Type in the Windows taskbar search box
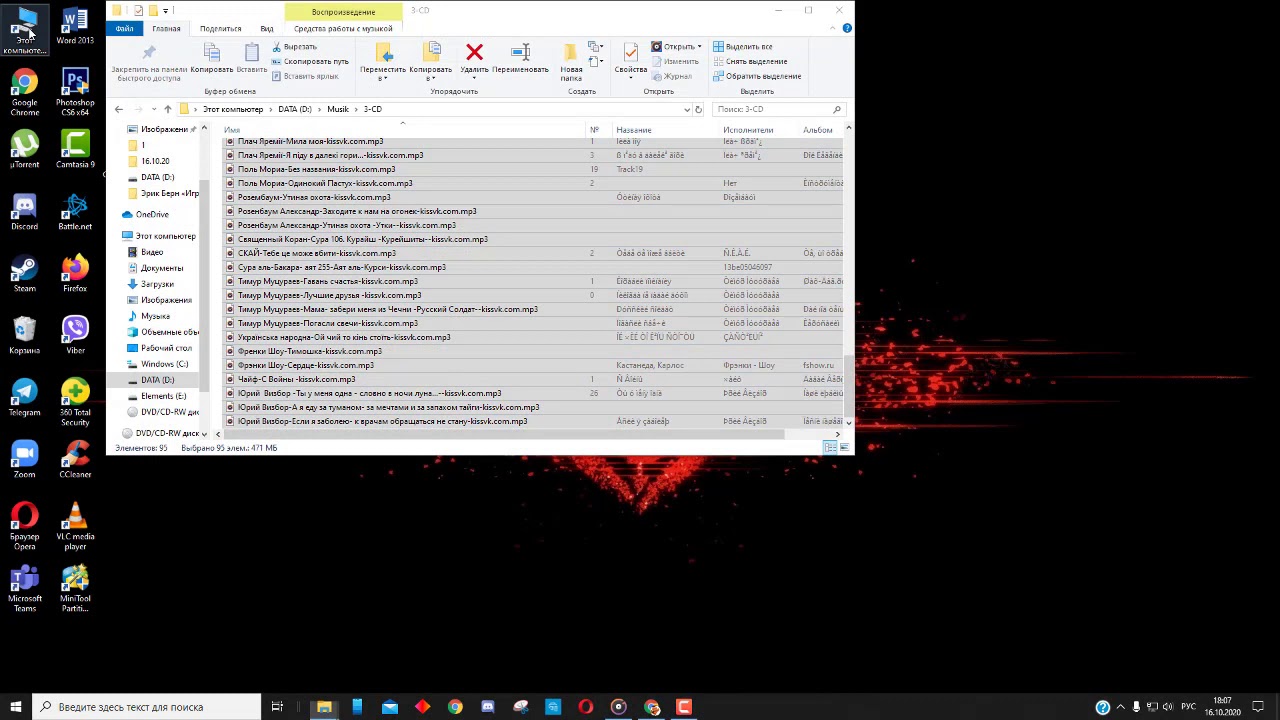 (x=146, y=707)
